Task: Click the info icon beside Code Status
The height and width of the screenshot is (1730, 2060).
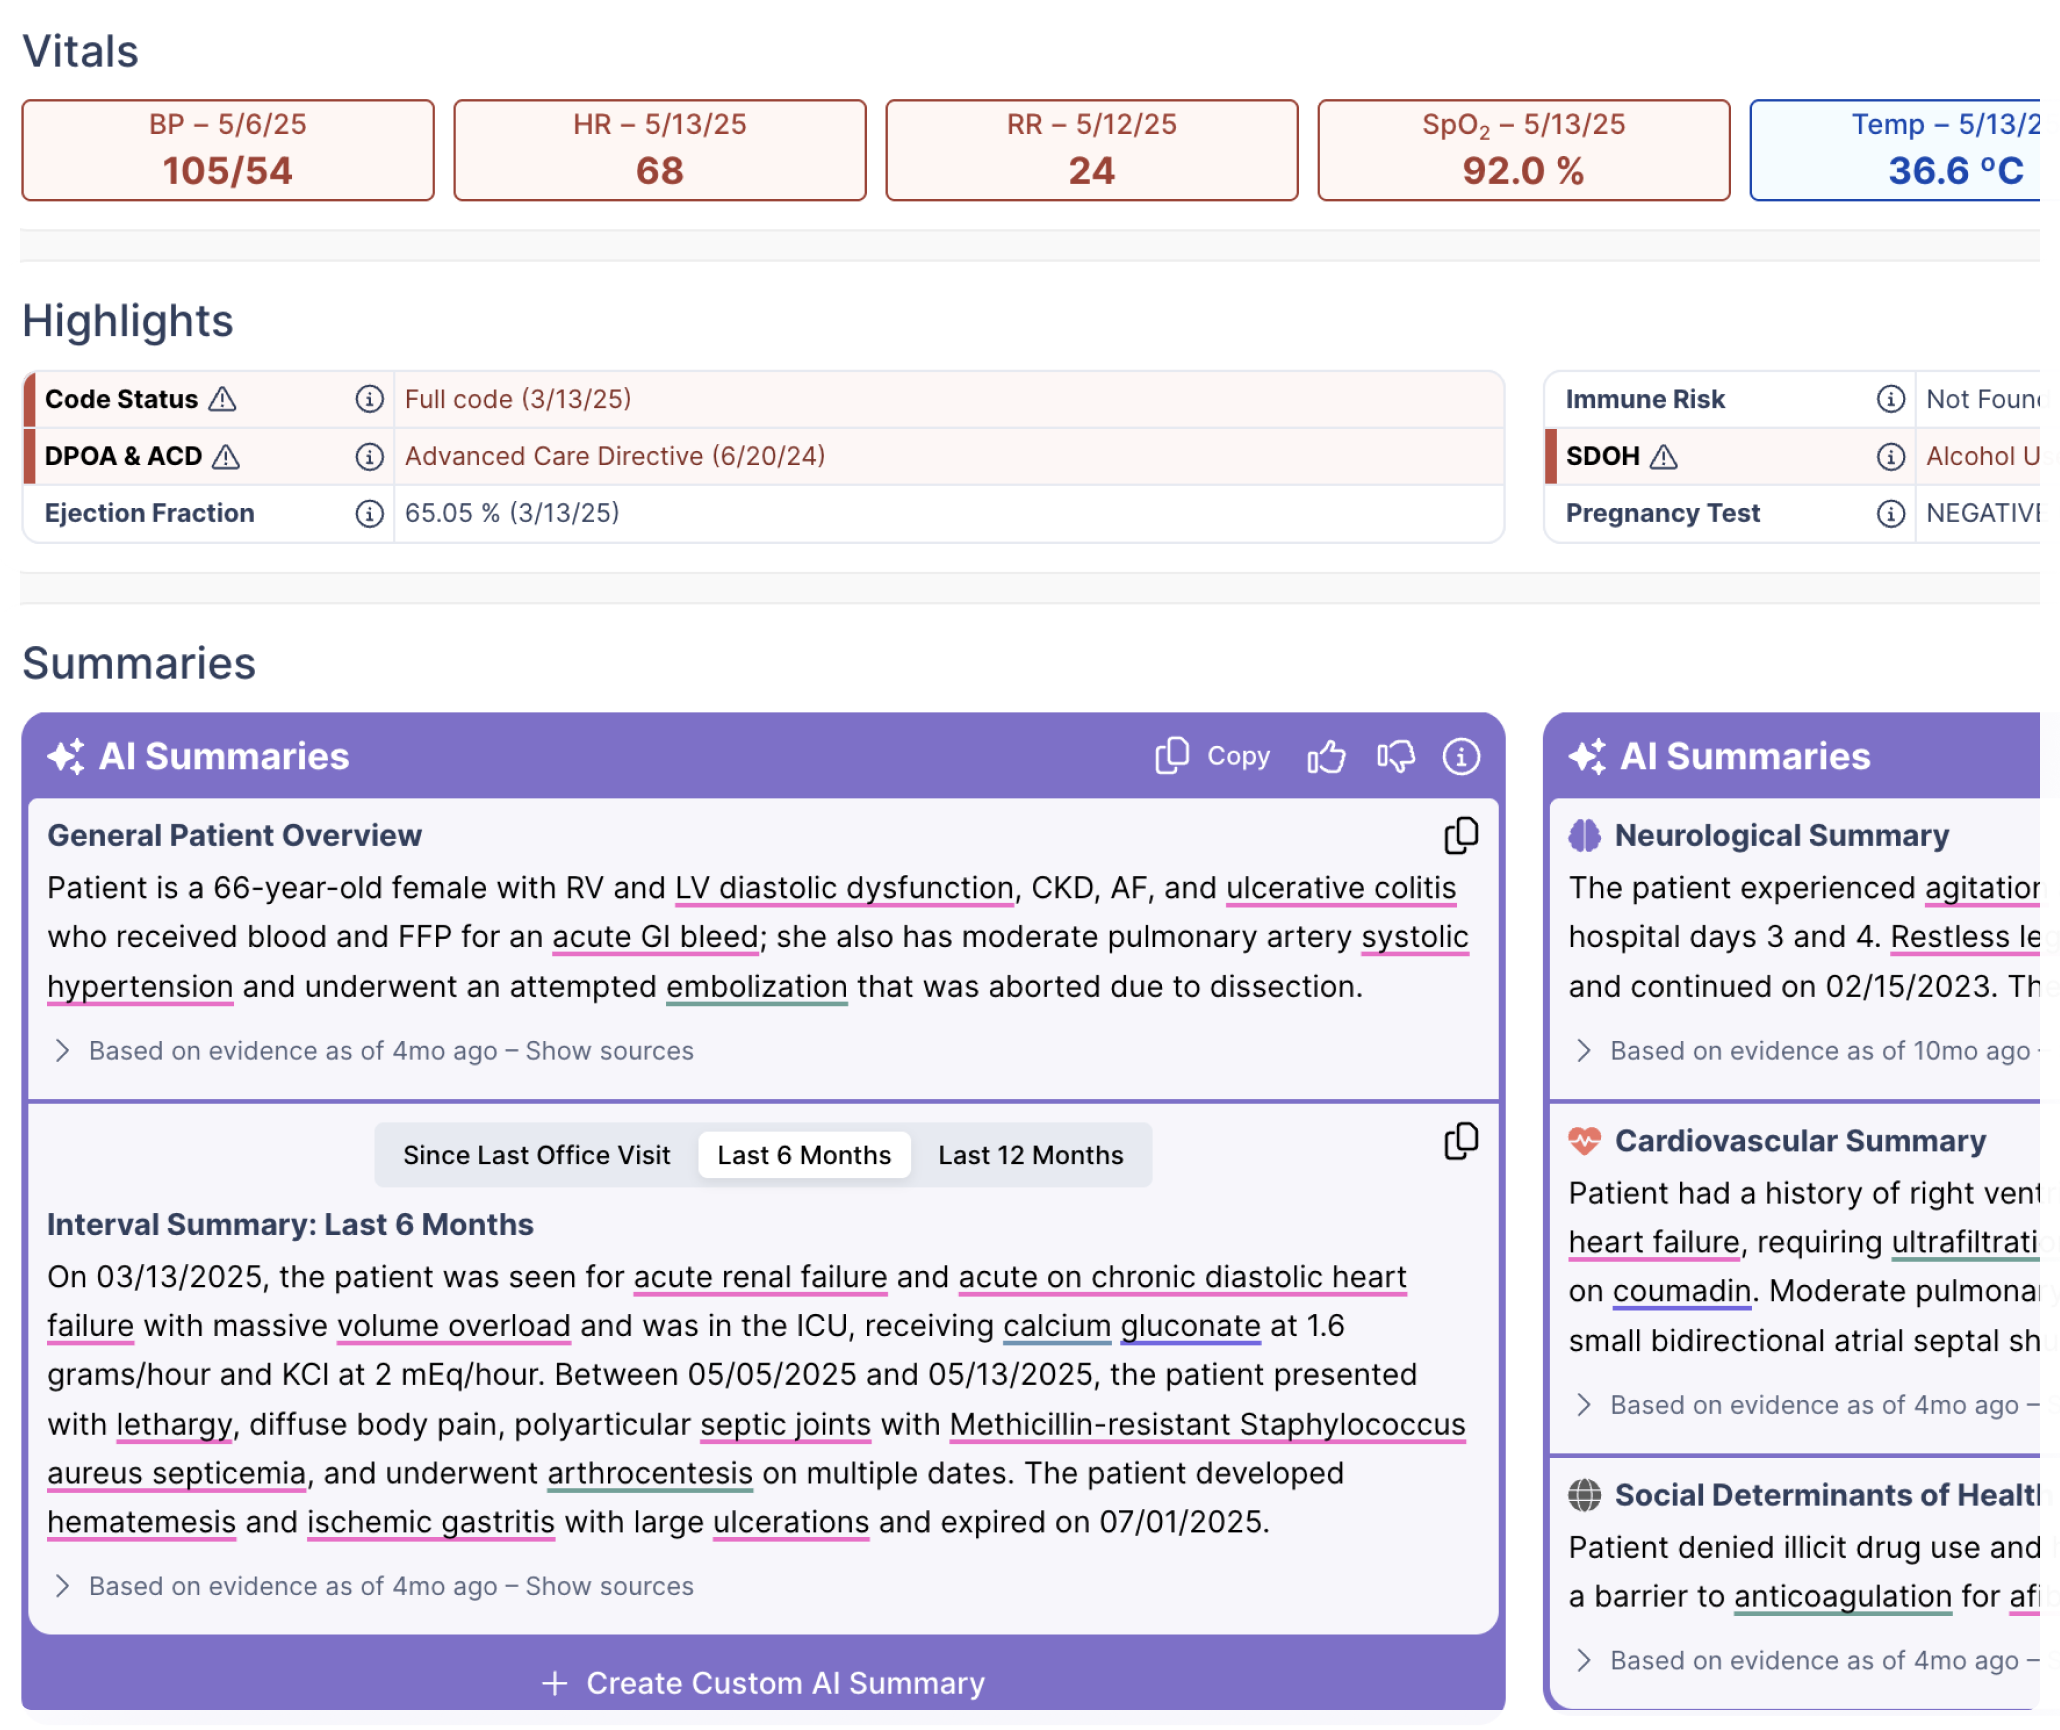Action: [x=369, y=399]
